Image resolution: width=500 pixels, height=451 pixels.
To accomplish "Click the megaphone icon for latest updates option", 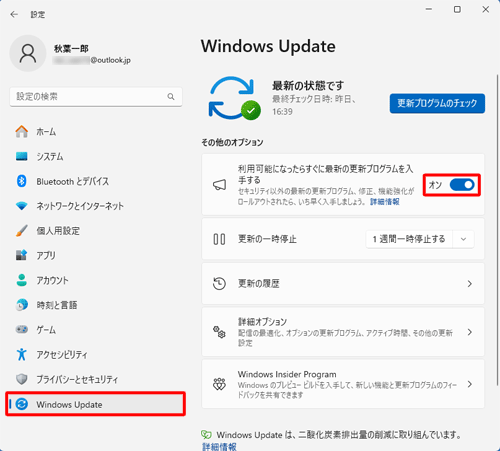I will pyautogui.click(x=219, y=185).
